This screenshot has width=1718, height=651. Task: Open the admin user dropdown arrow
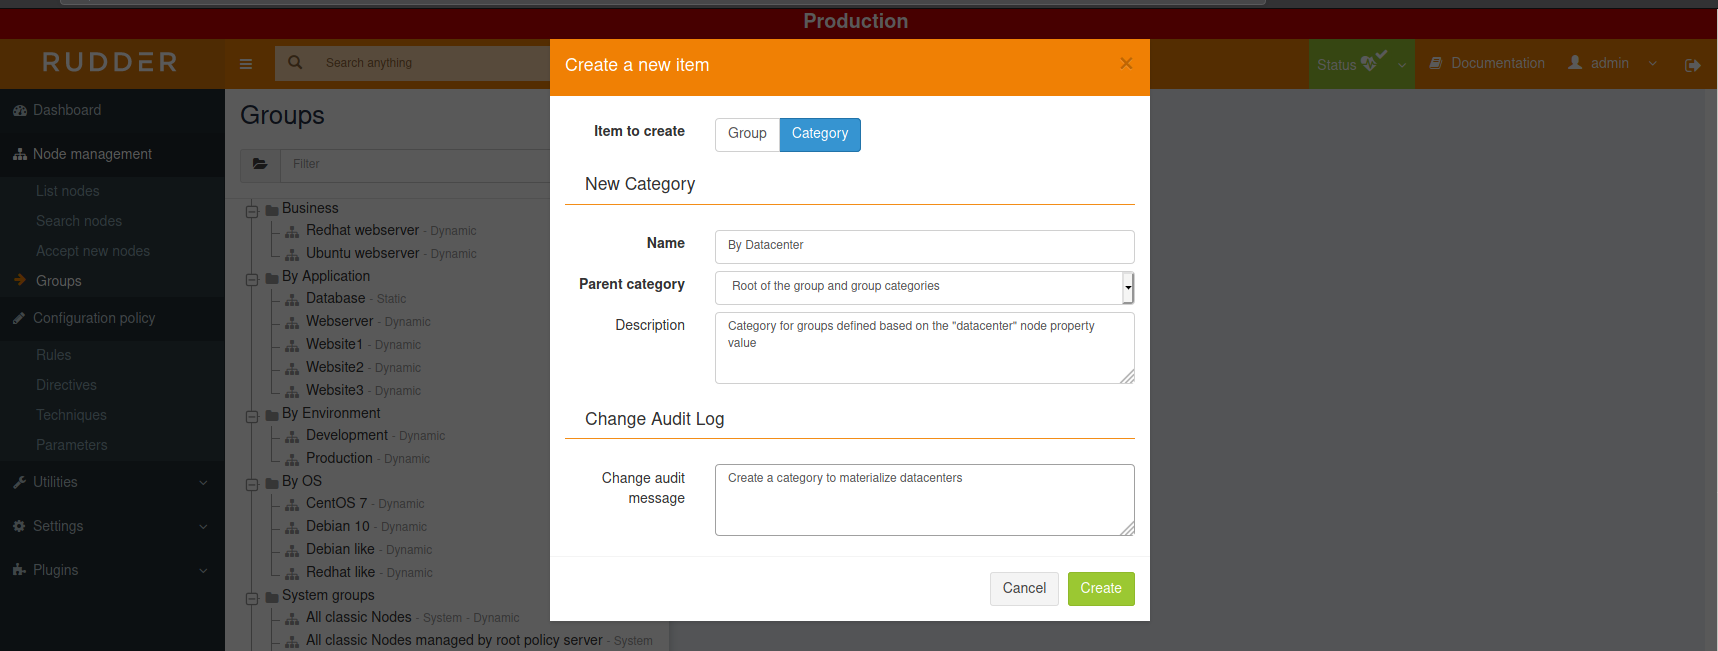click(1652, 64)
